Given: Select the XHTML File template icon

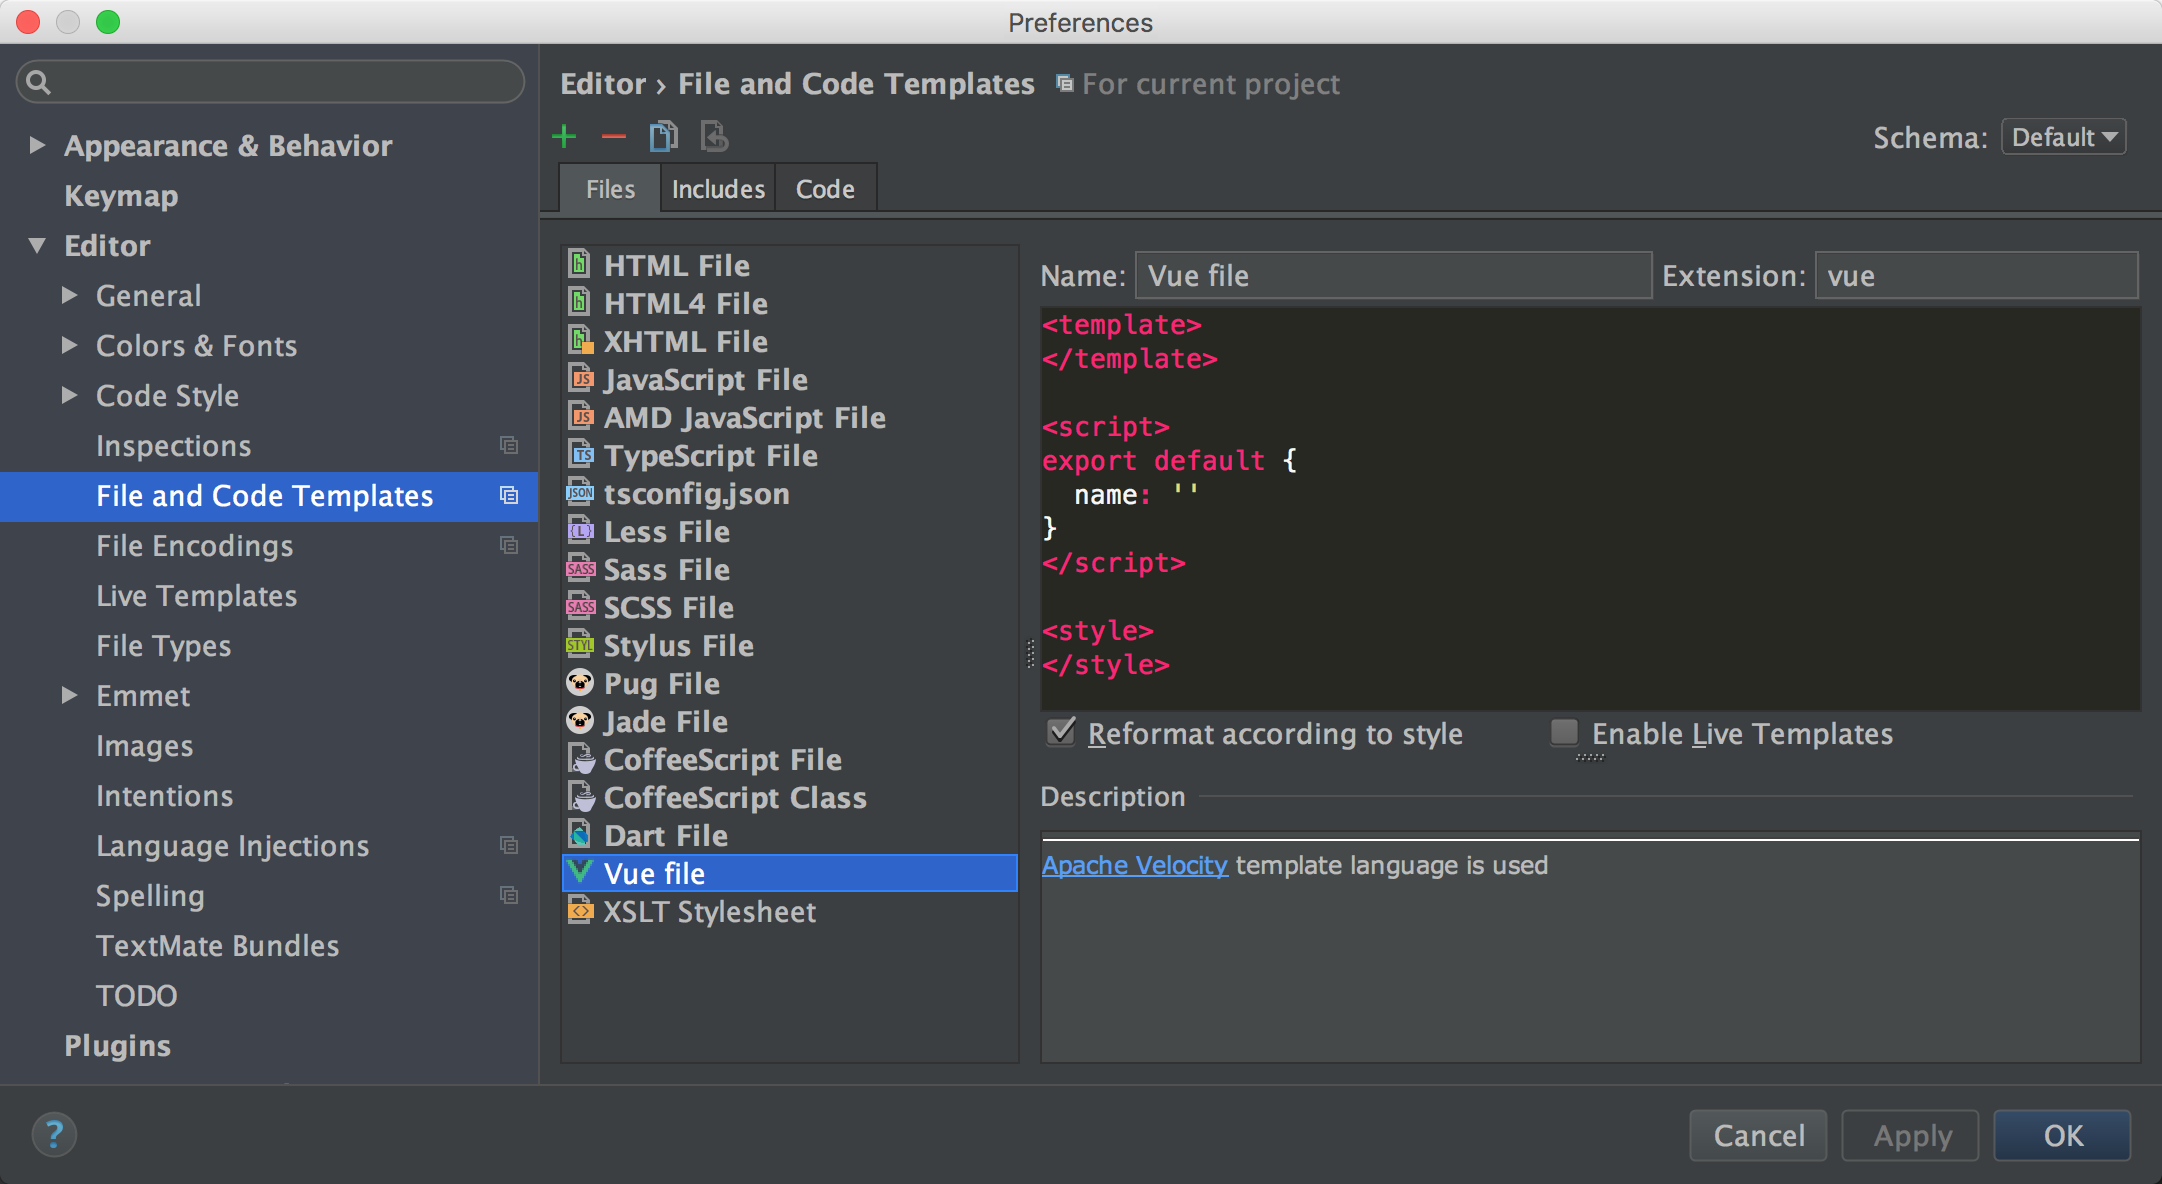Looking at the screenshot, I should 580,340.
